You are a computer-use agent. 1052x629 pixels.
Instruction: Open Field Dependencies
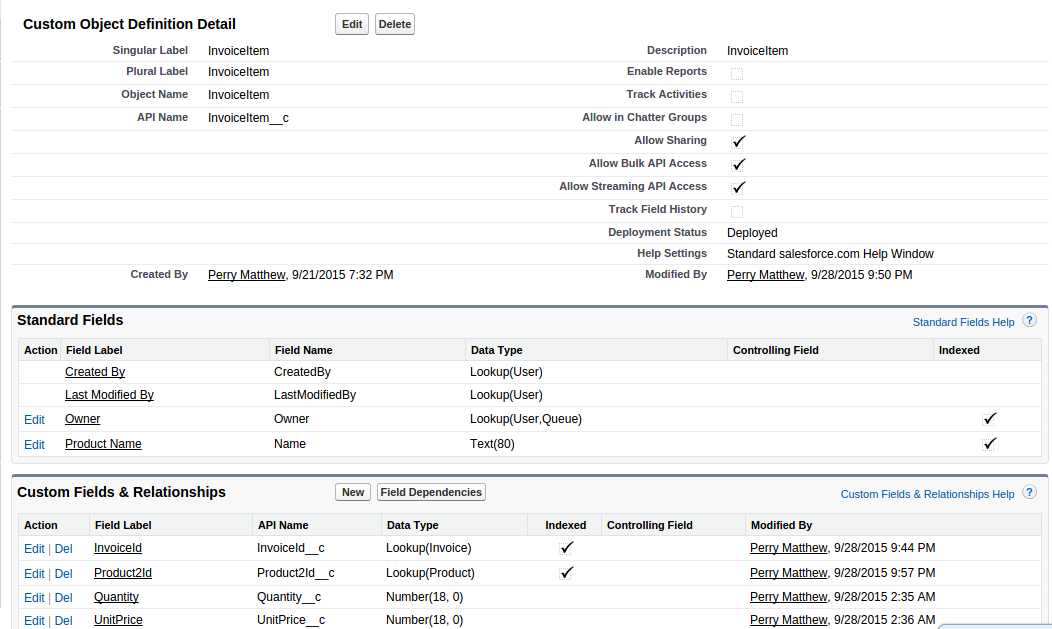431,492
